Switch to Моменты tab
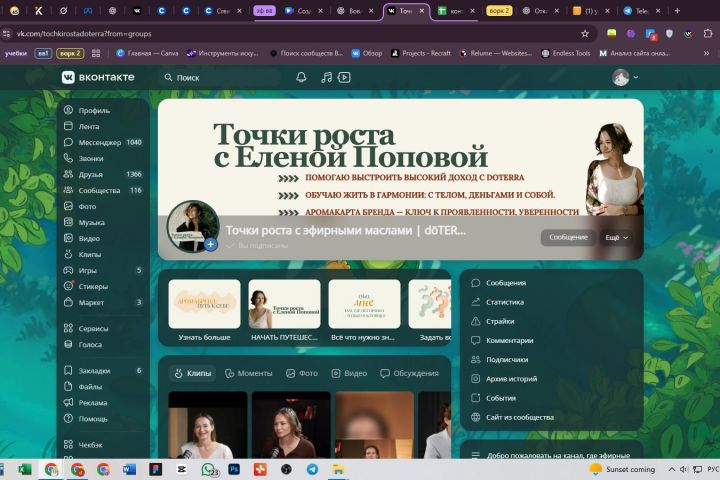Viewport: 720px width, 480px height. coord(248,373)
